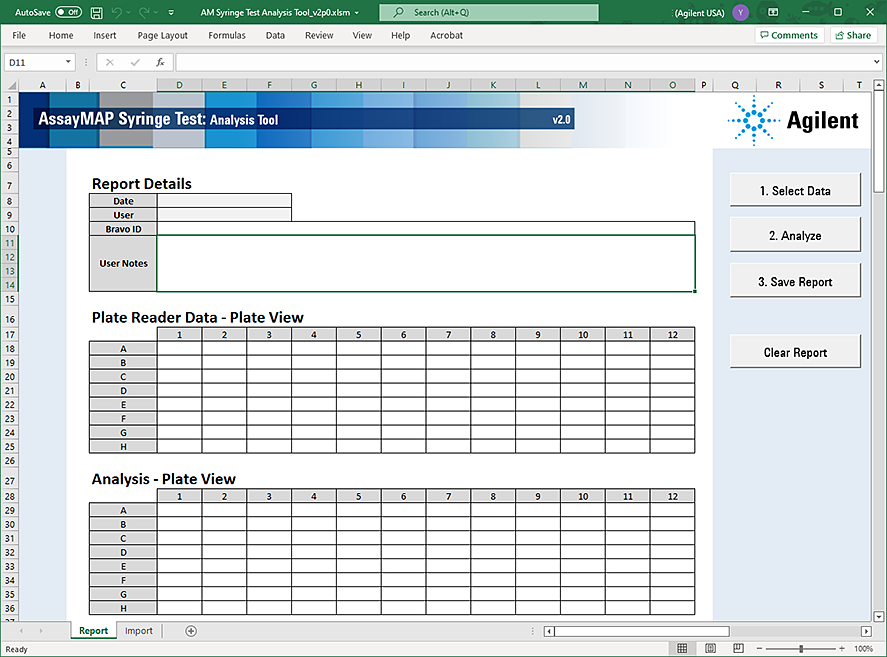The image size is (887, 657).
Task: Click the zoom out minus button
Action: coord(759,649)
